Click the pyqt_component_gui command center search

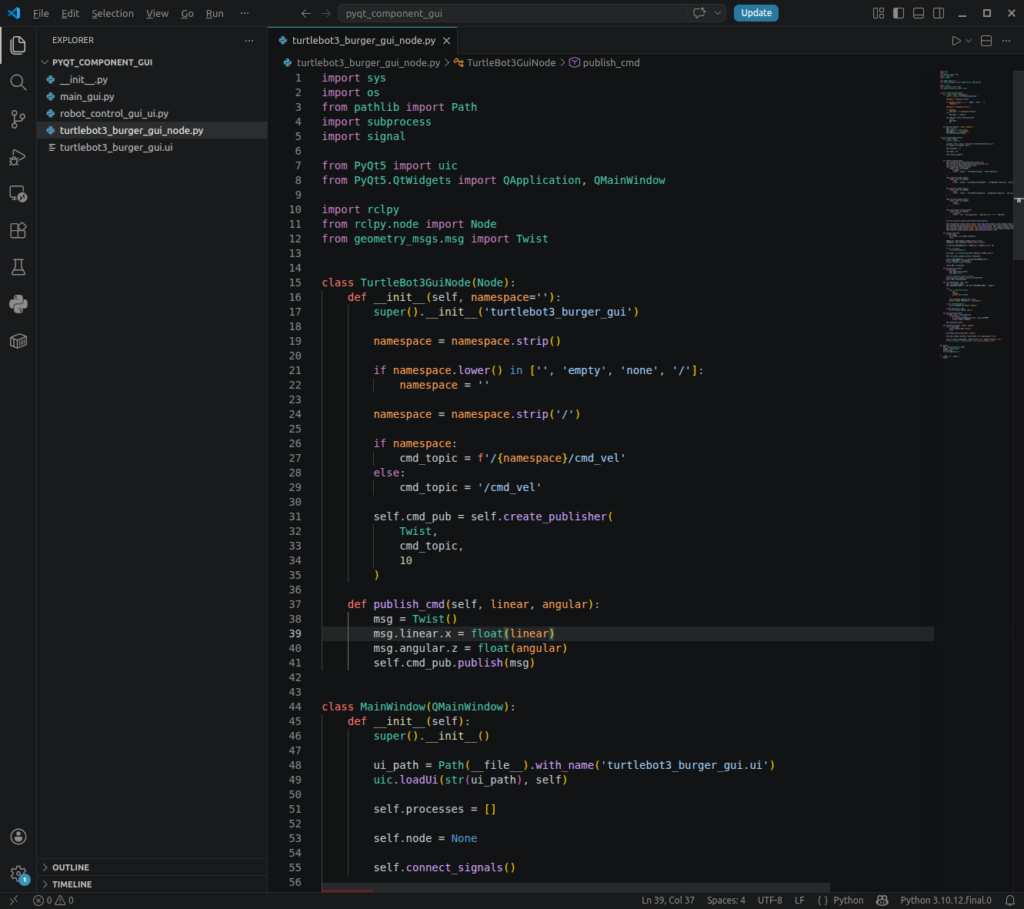[513, 13]
